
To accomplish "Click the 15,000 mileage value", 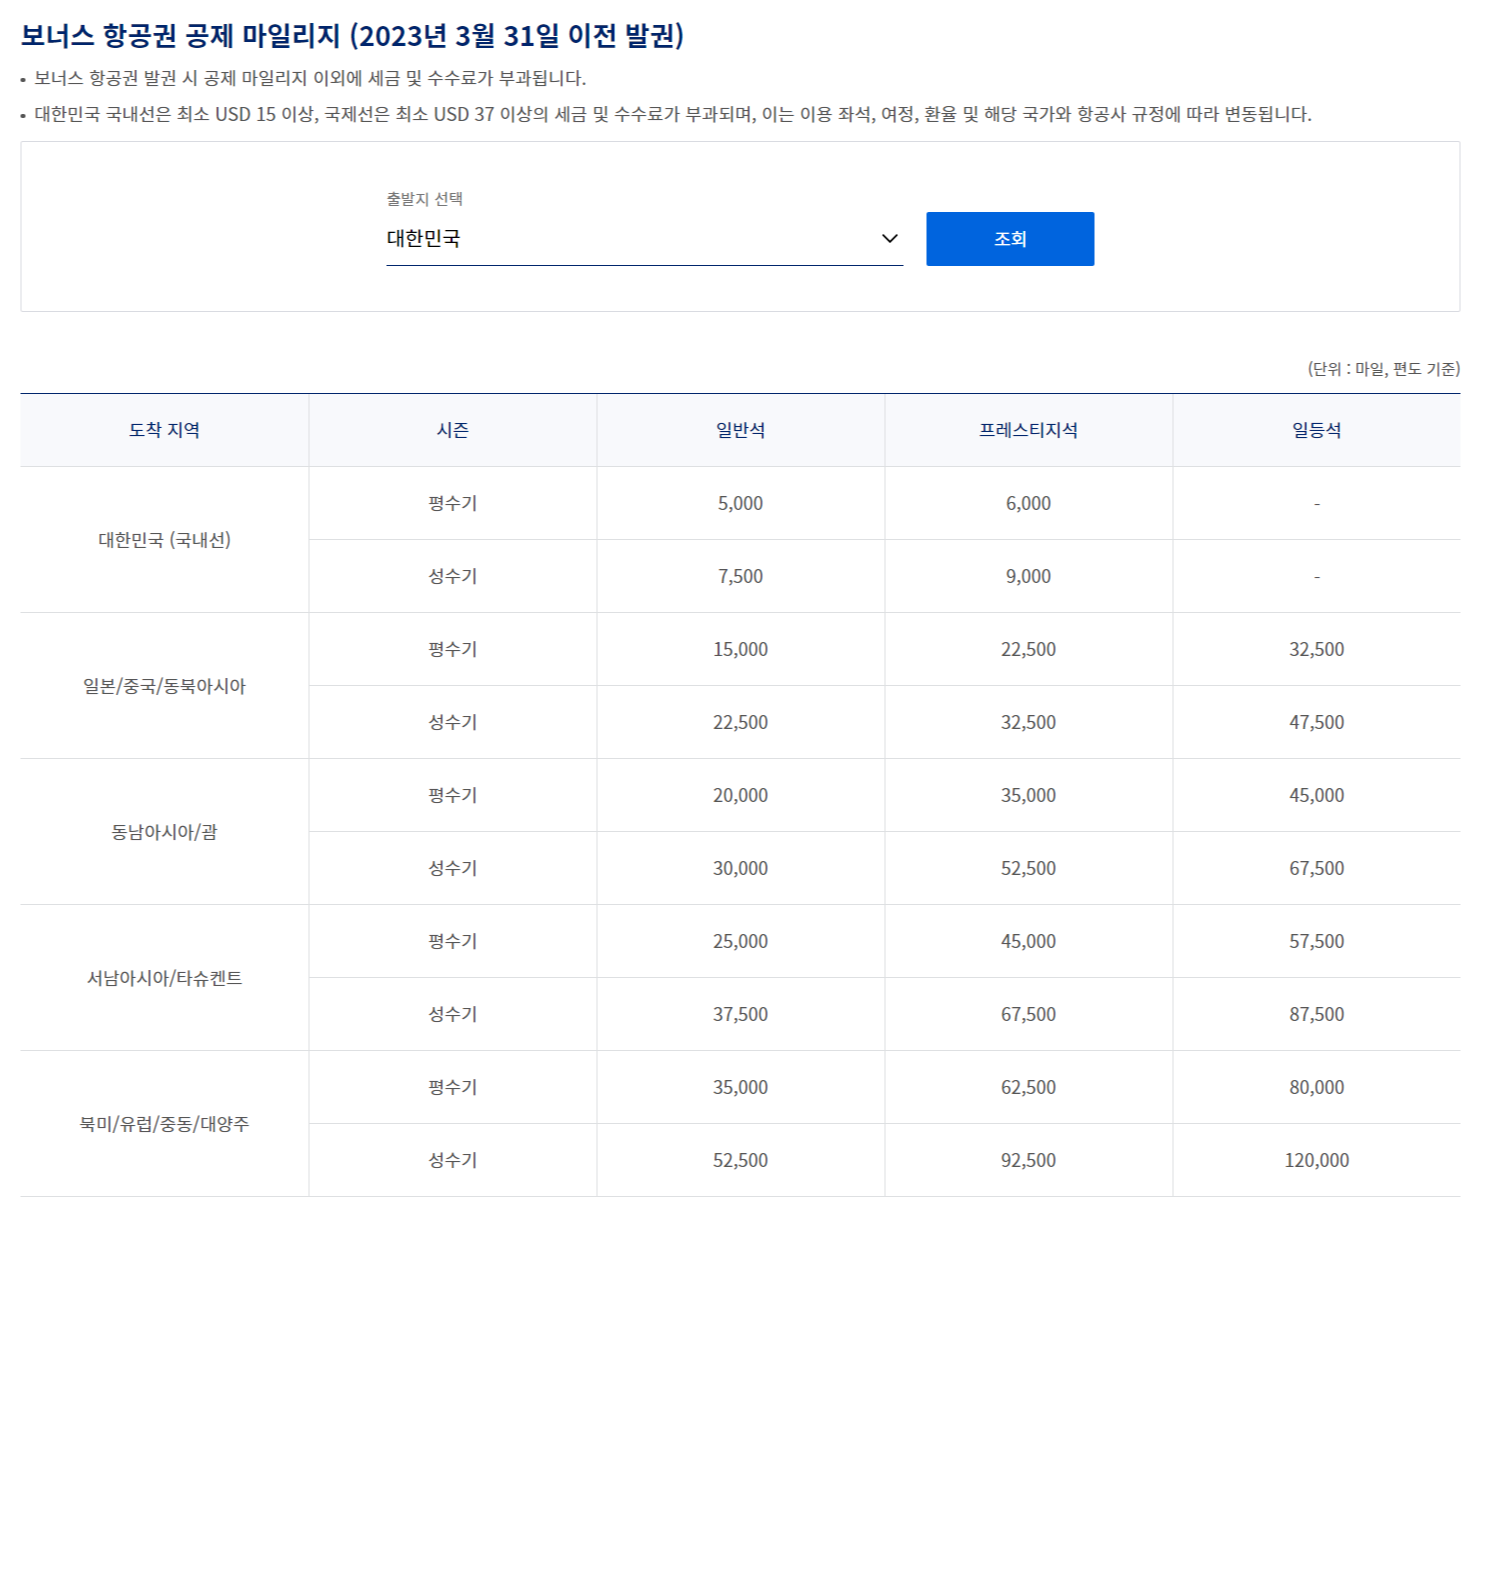I will pos(740,650).
